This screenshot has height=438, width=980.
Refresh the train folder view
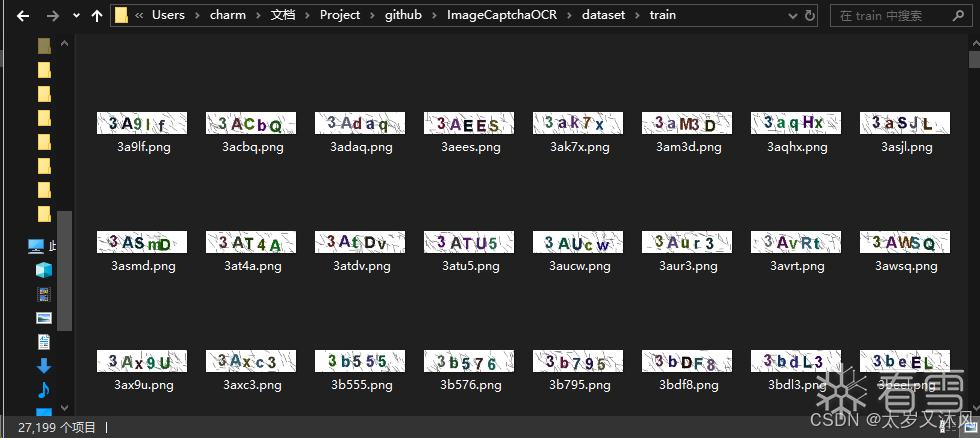click(x=809, y=16)
